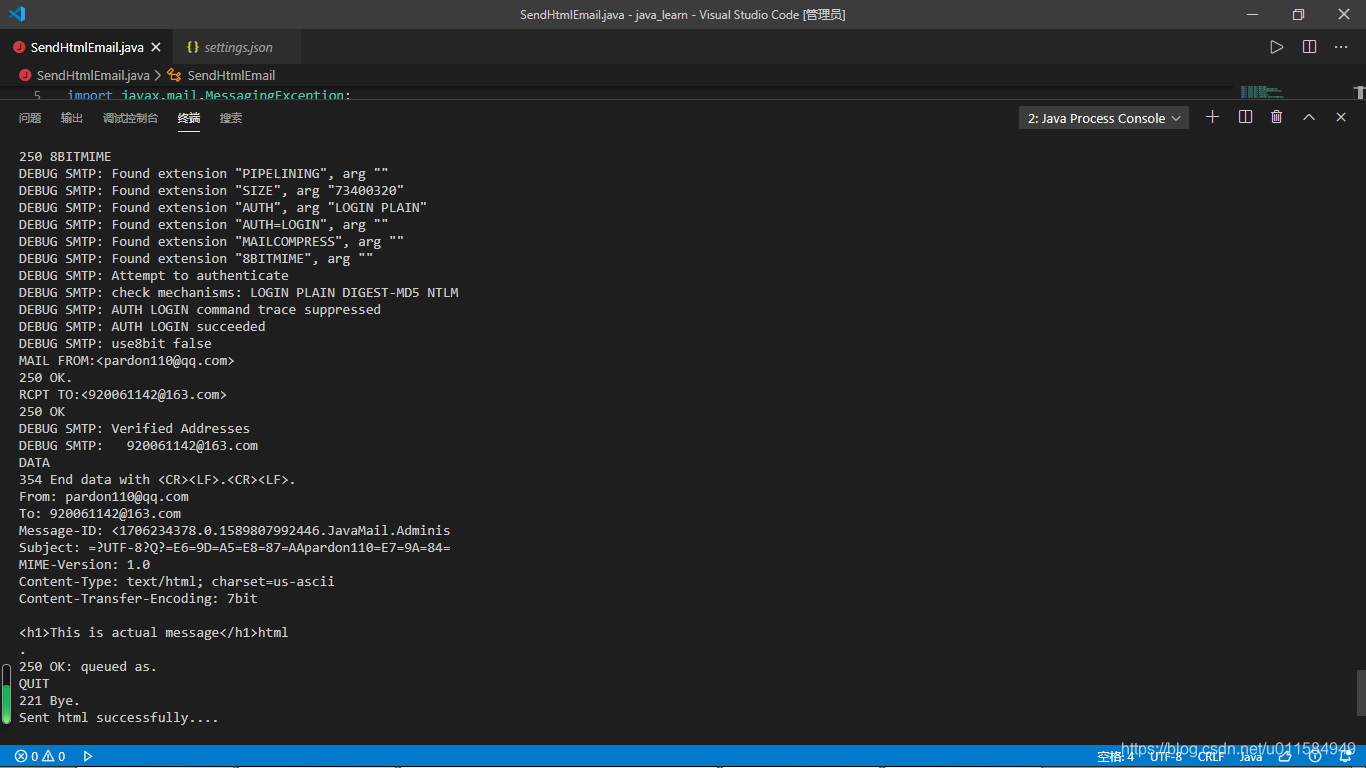The height and width of the screenshot is (768, 1366).
Task: Click SendHtmlEmail.java breadcrumb file item
Action: pyautogui.click(x=84, y=75)
